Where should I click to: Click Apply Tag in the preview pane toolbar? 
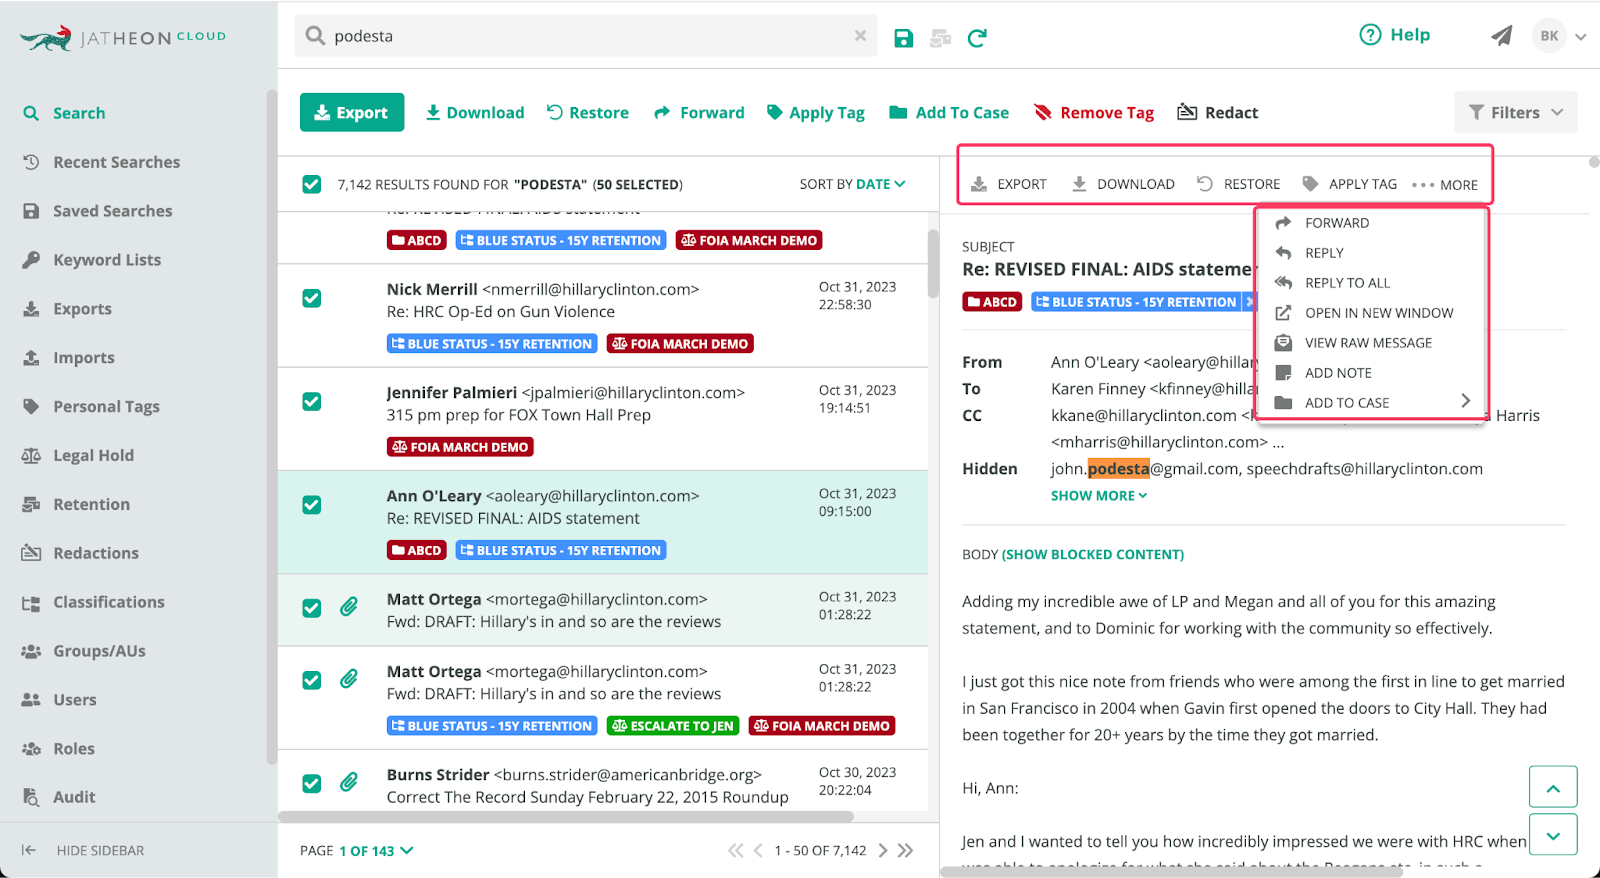tap(1350, 184)
